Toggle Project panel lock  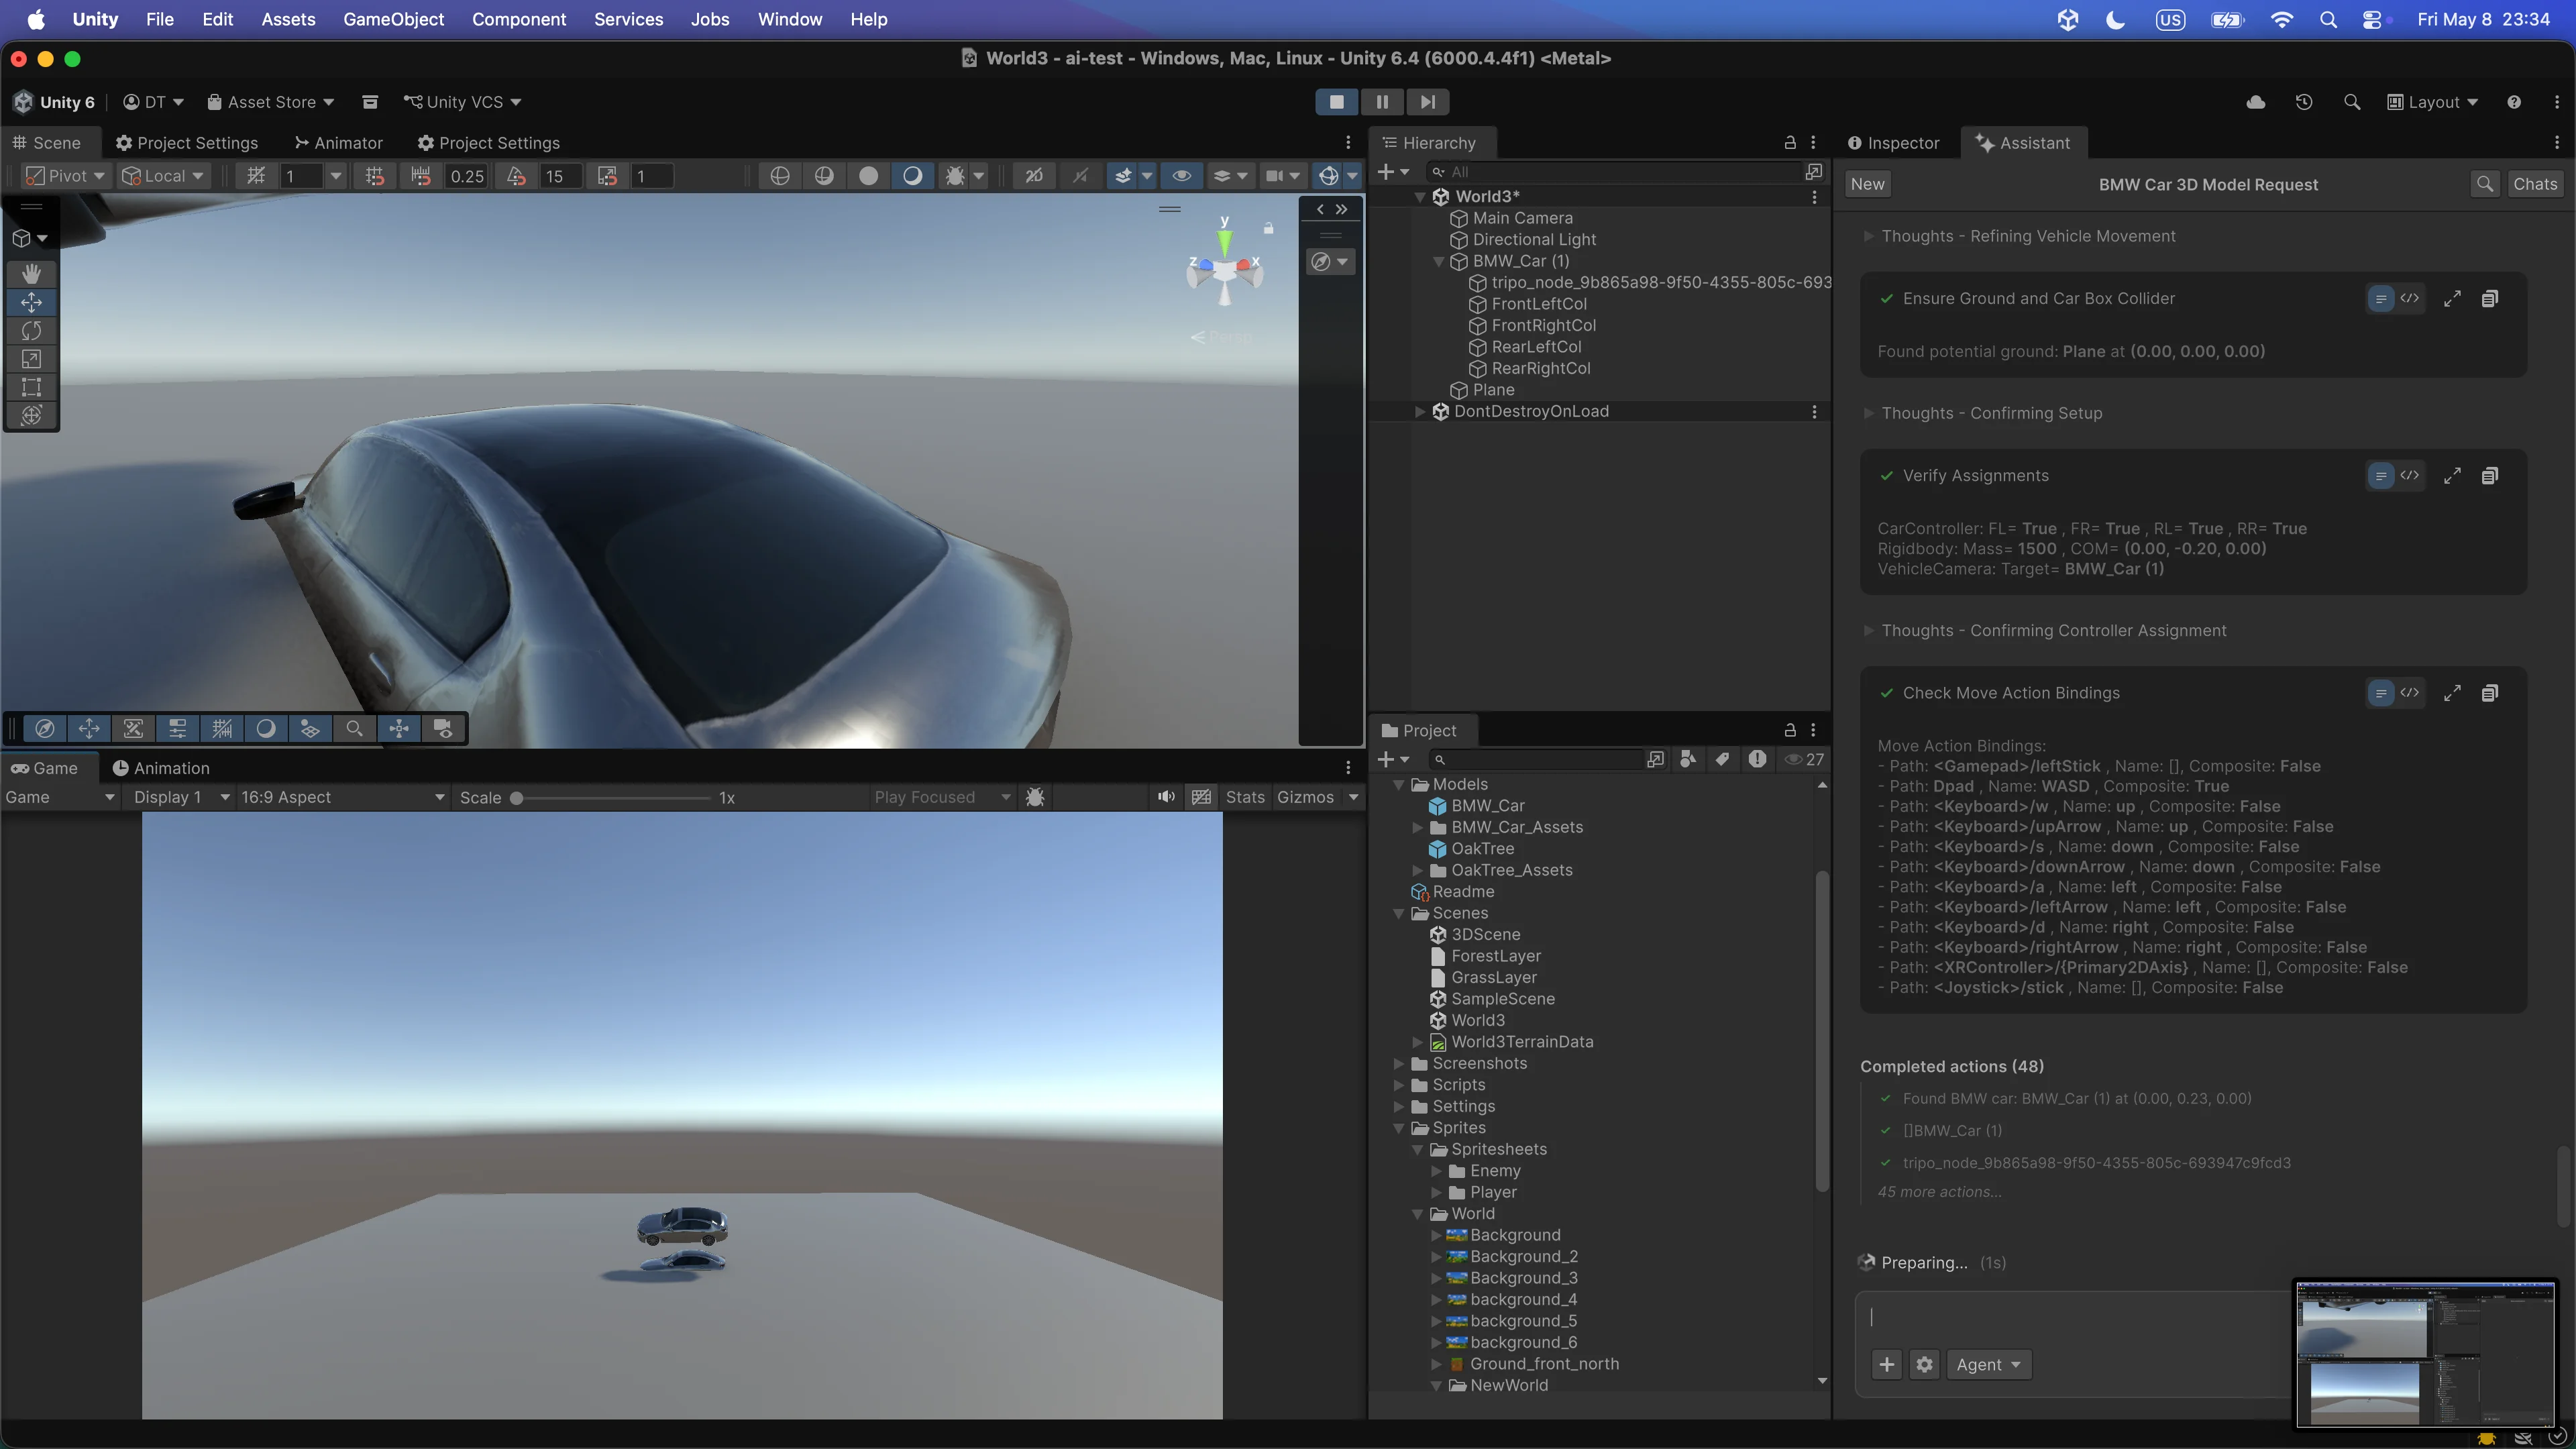[1790, 730]
